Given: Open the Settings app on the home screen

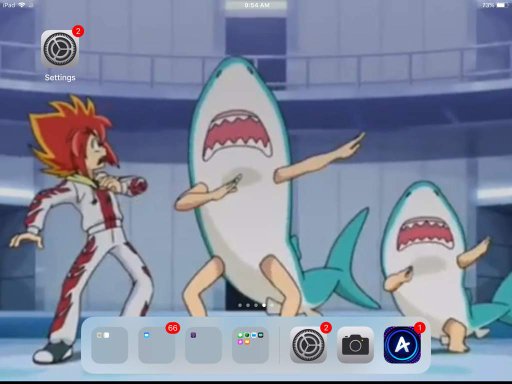Looking at the screenshot, I should coord(60,49).
